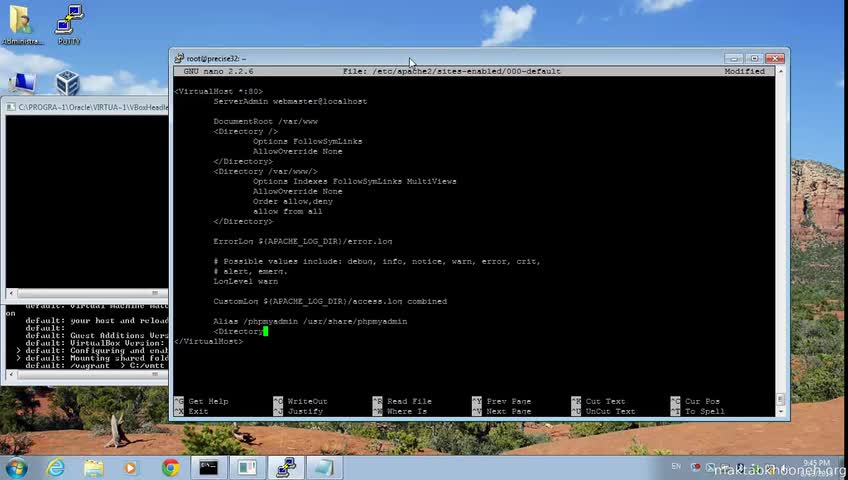The height and width of the screenshot is (480, 848).
Task: Click '^O WriteOut' nano shortcut
Action: [x=300, y=402]
